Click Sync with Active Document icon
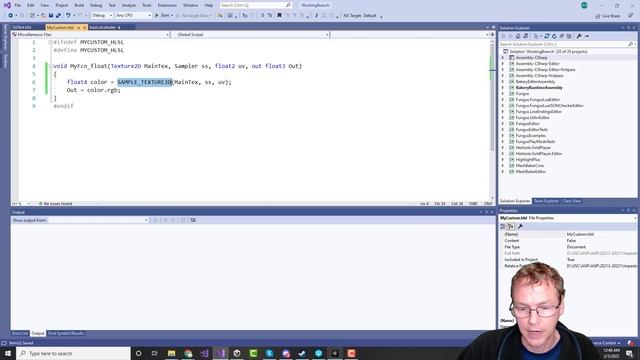 pyautogui.click(x=547, y=36)
